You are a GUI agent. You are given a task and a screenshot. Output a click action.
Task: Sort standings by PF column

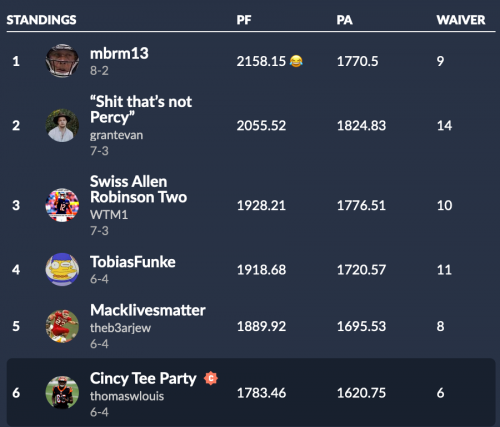click(x=244, y=20)
